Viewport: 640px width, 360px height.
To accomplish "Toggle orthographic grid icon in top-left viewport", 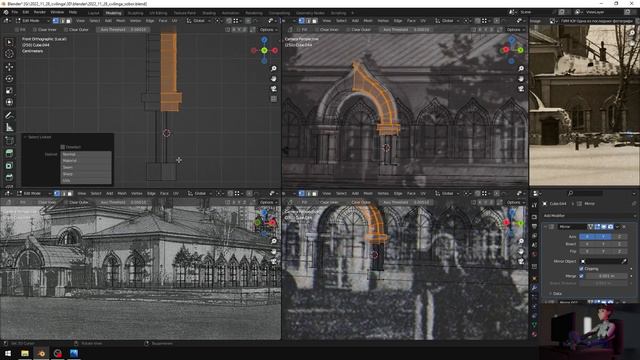I will coord(273,99).
